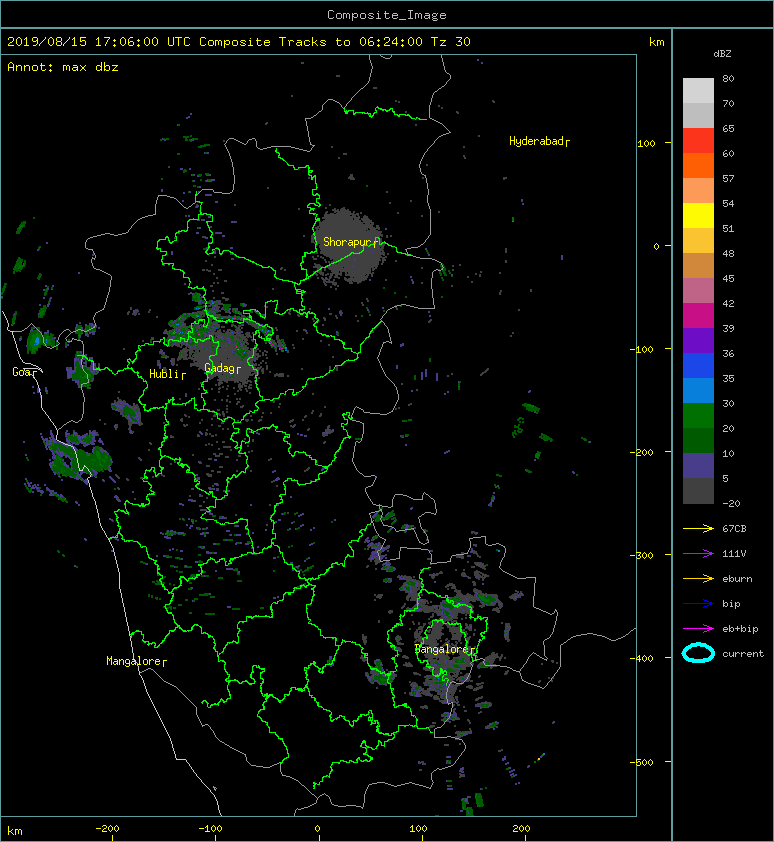Viewport: 774px width, 842px height.
Task: Click the yellow 67CB arrow icon
Action: coord(698,529)
